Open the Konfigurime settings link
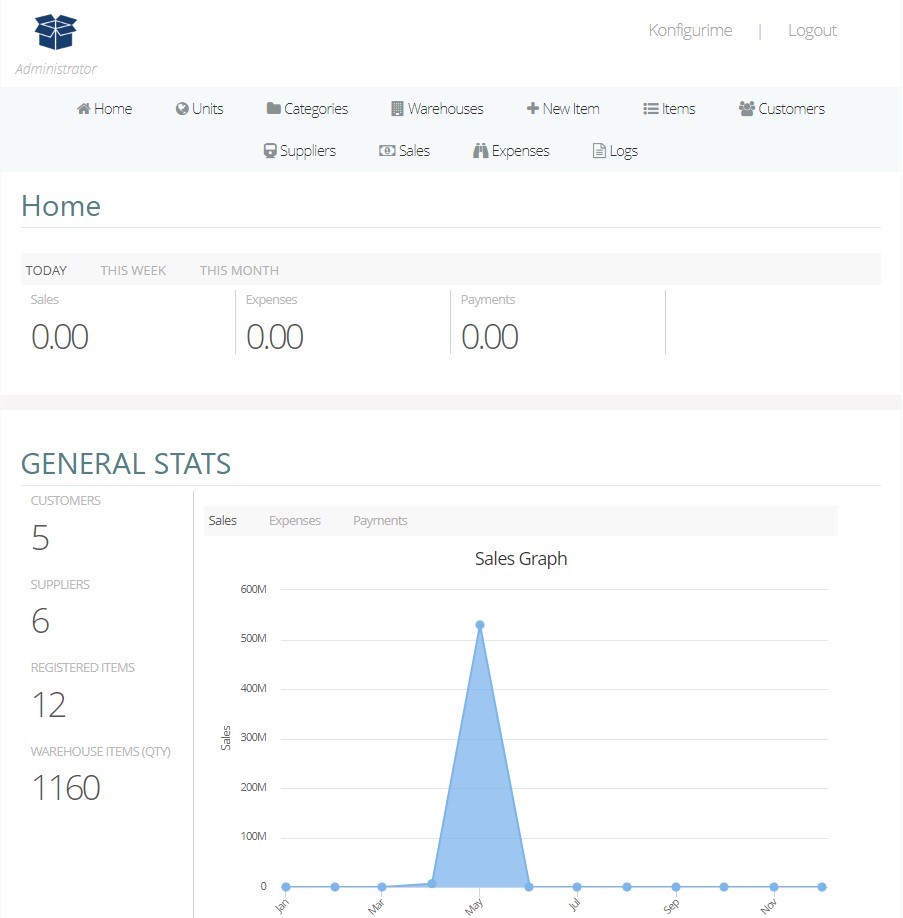Screen dimensions: 903x918 [x=690, y=30]
